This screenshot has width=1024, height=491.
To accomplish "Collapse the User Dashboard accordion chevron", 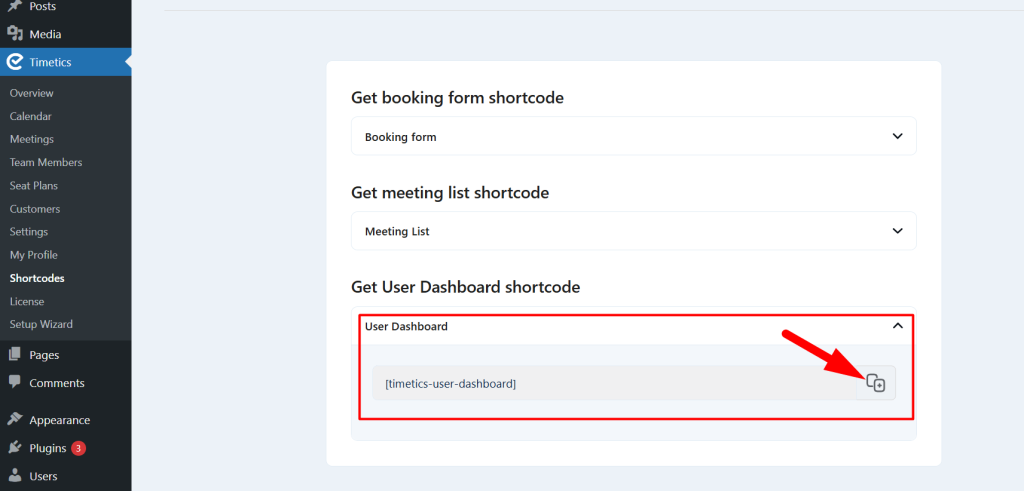I will (897, 325).
